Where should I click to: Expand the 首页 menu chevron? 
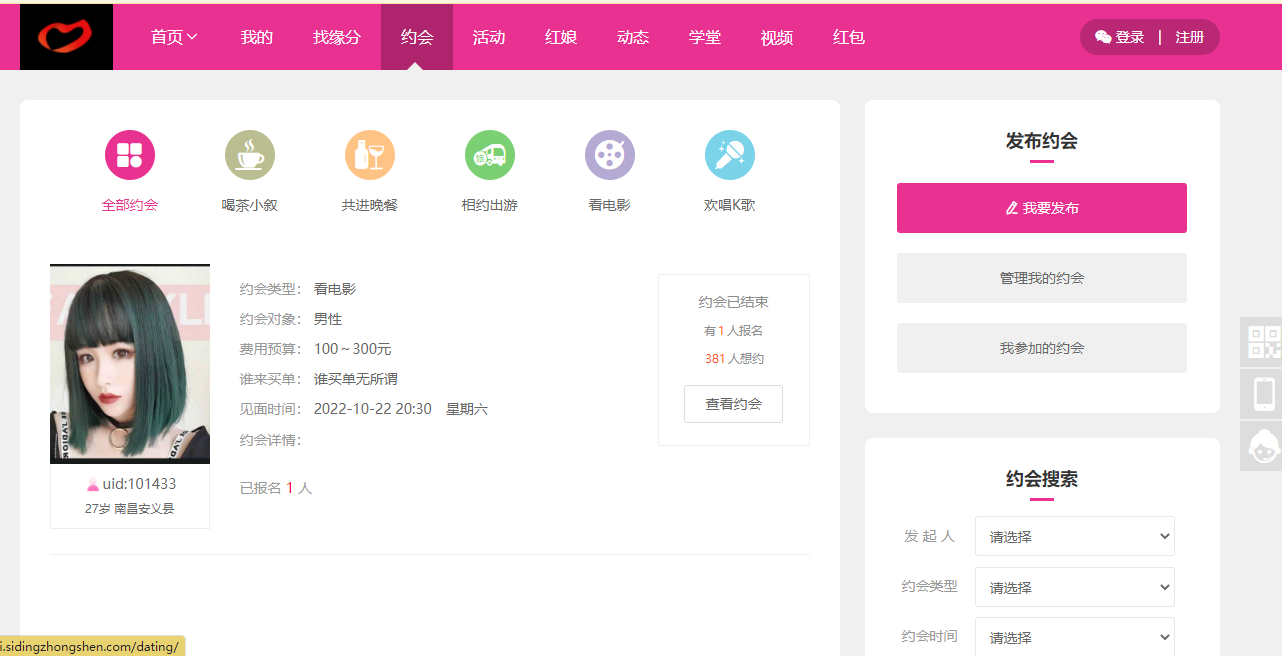tap(192, 37)
